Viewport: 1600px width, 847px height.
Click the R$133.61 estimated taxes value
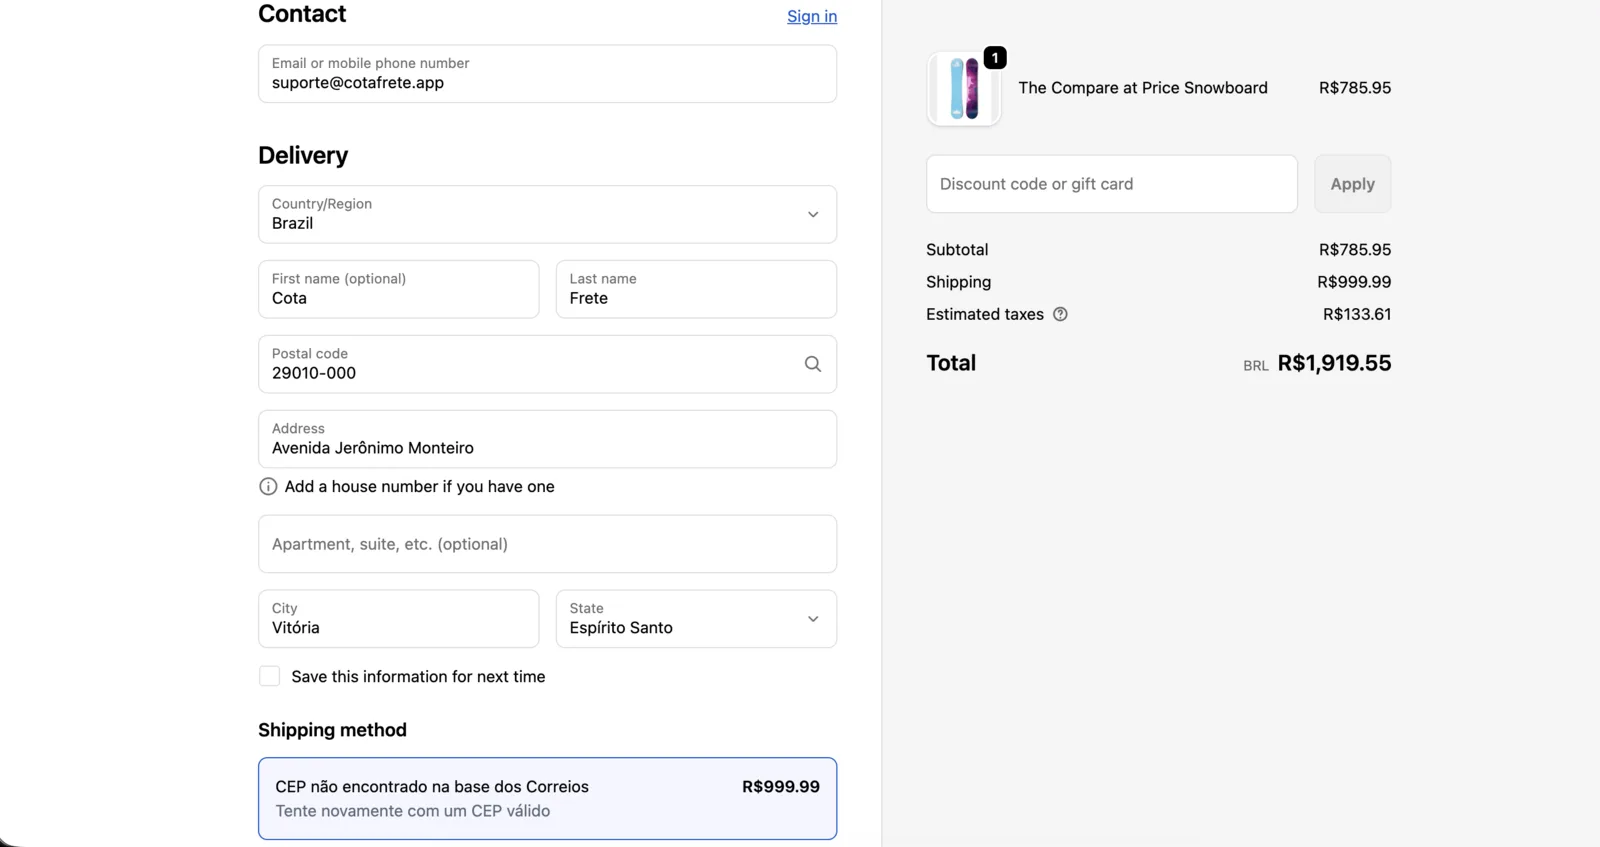coord(1357,314)
